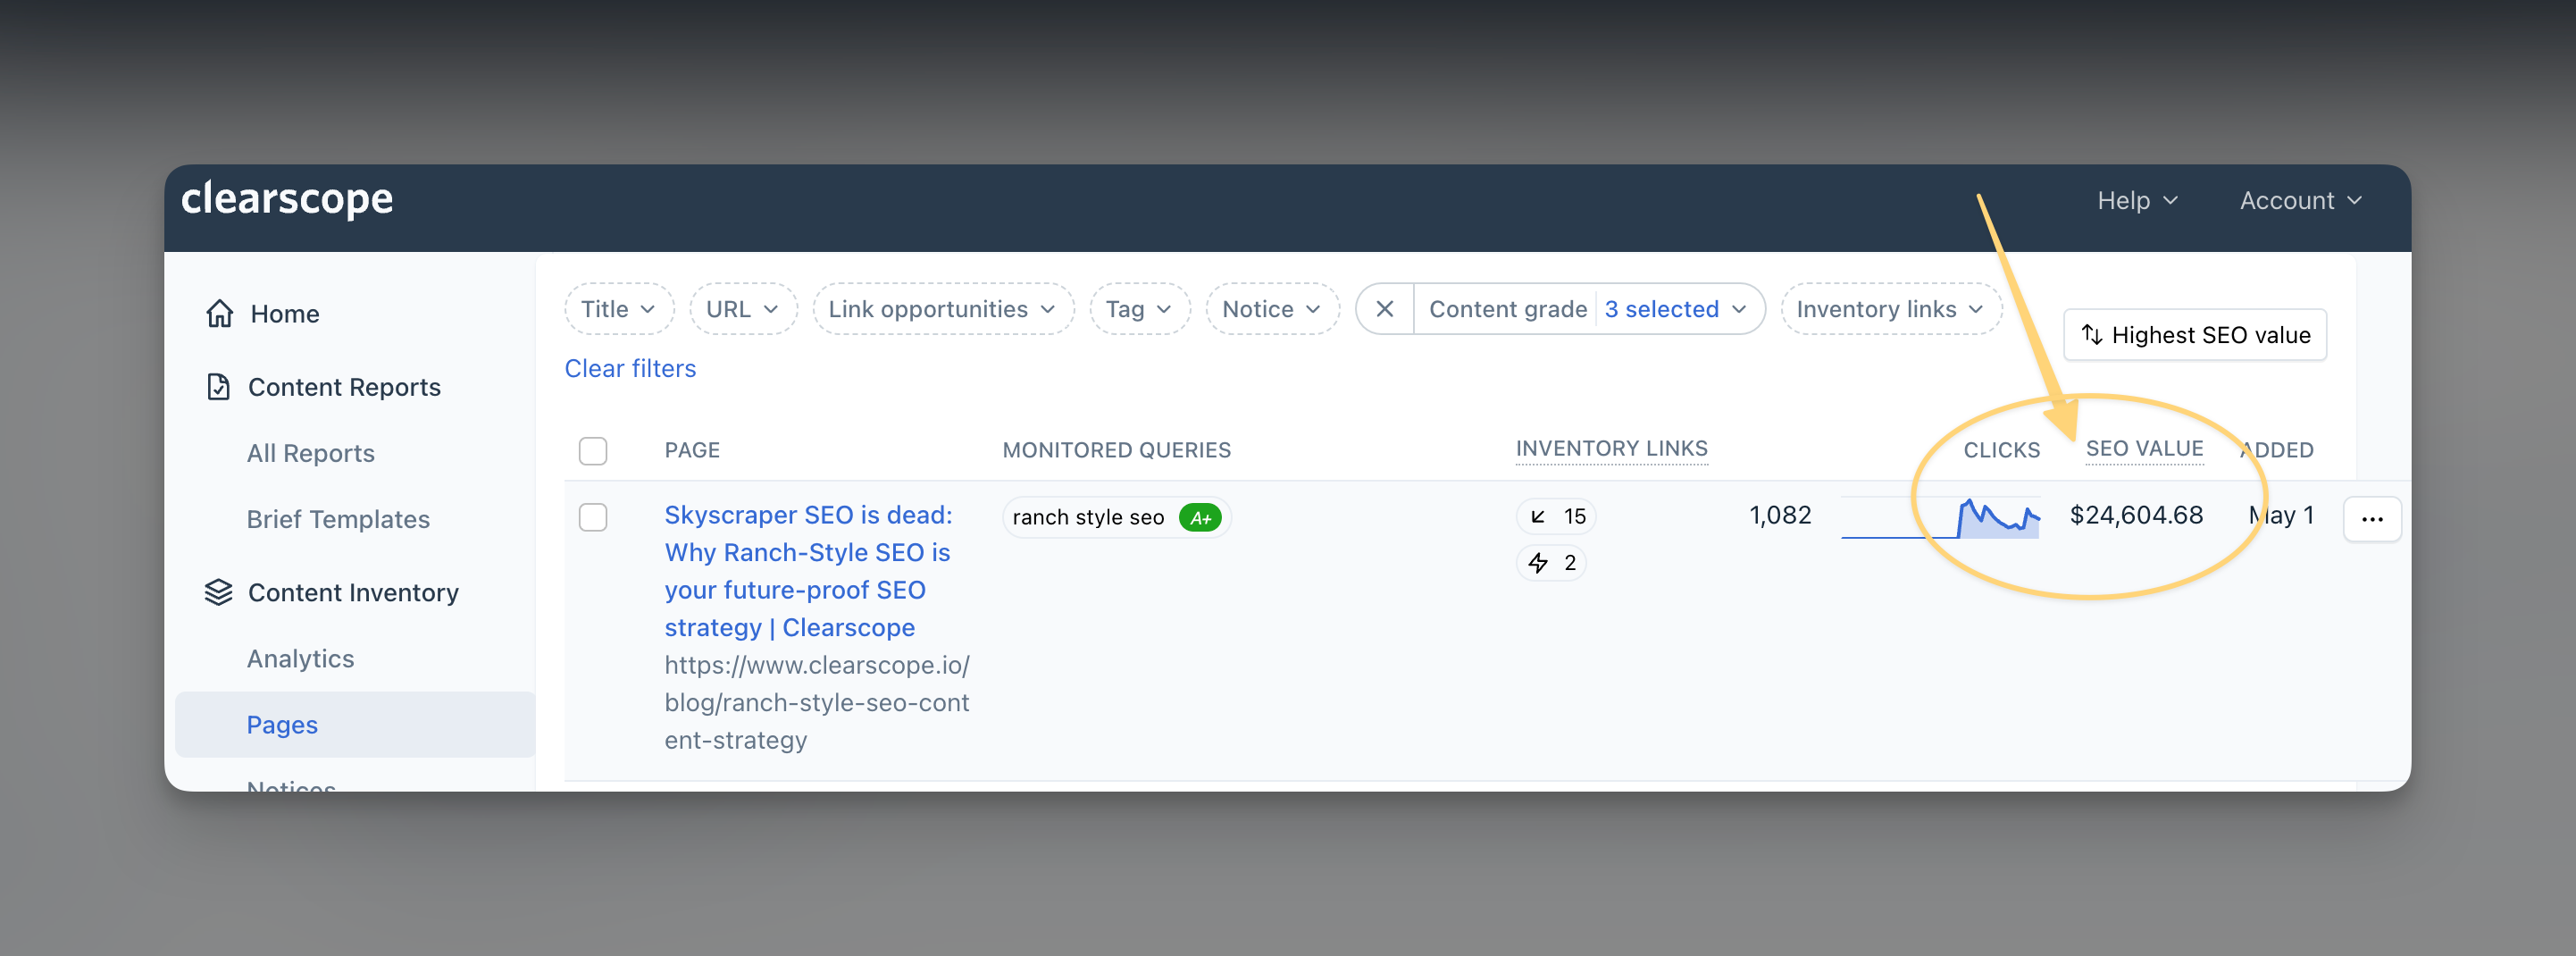The image size is (2576, 956).
Task: Click the Home house icon
Action: tap(219, 314)
